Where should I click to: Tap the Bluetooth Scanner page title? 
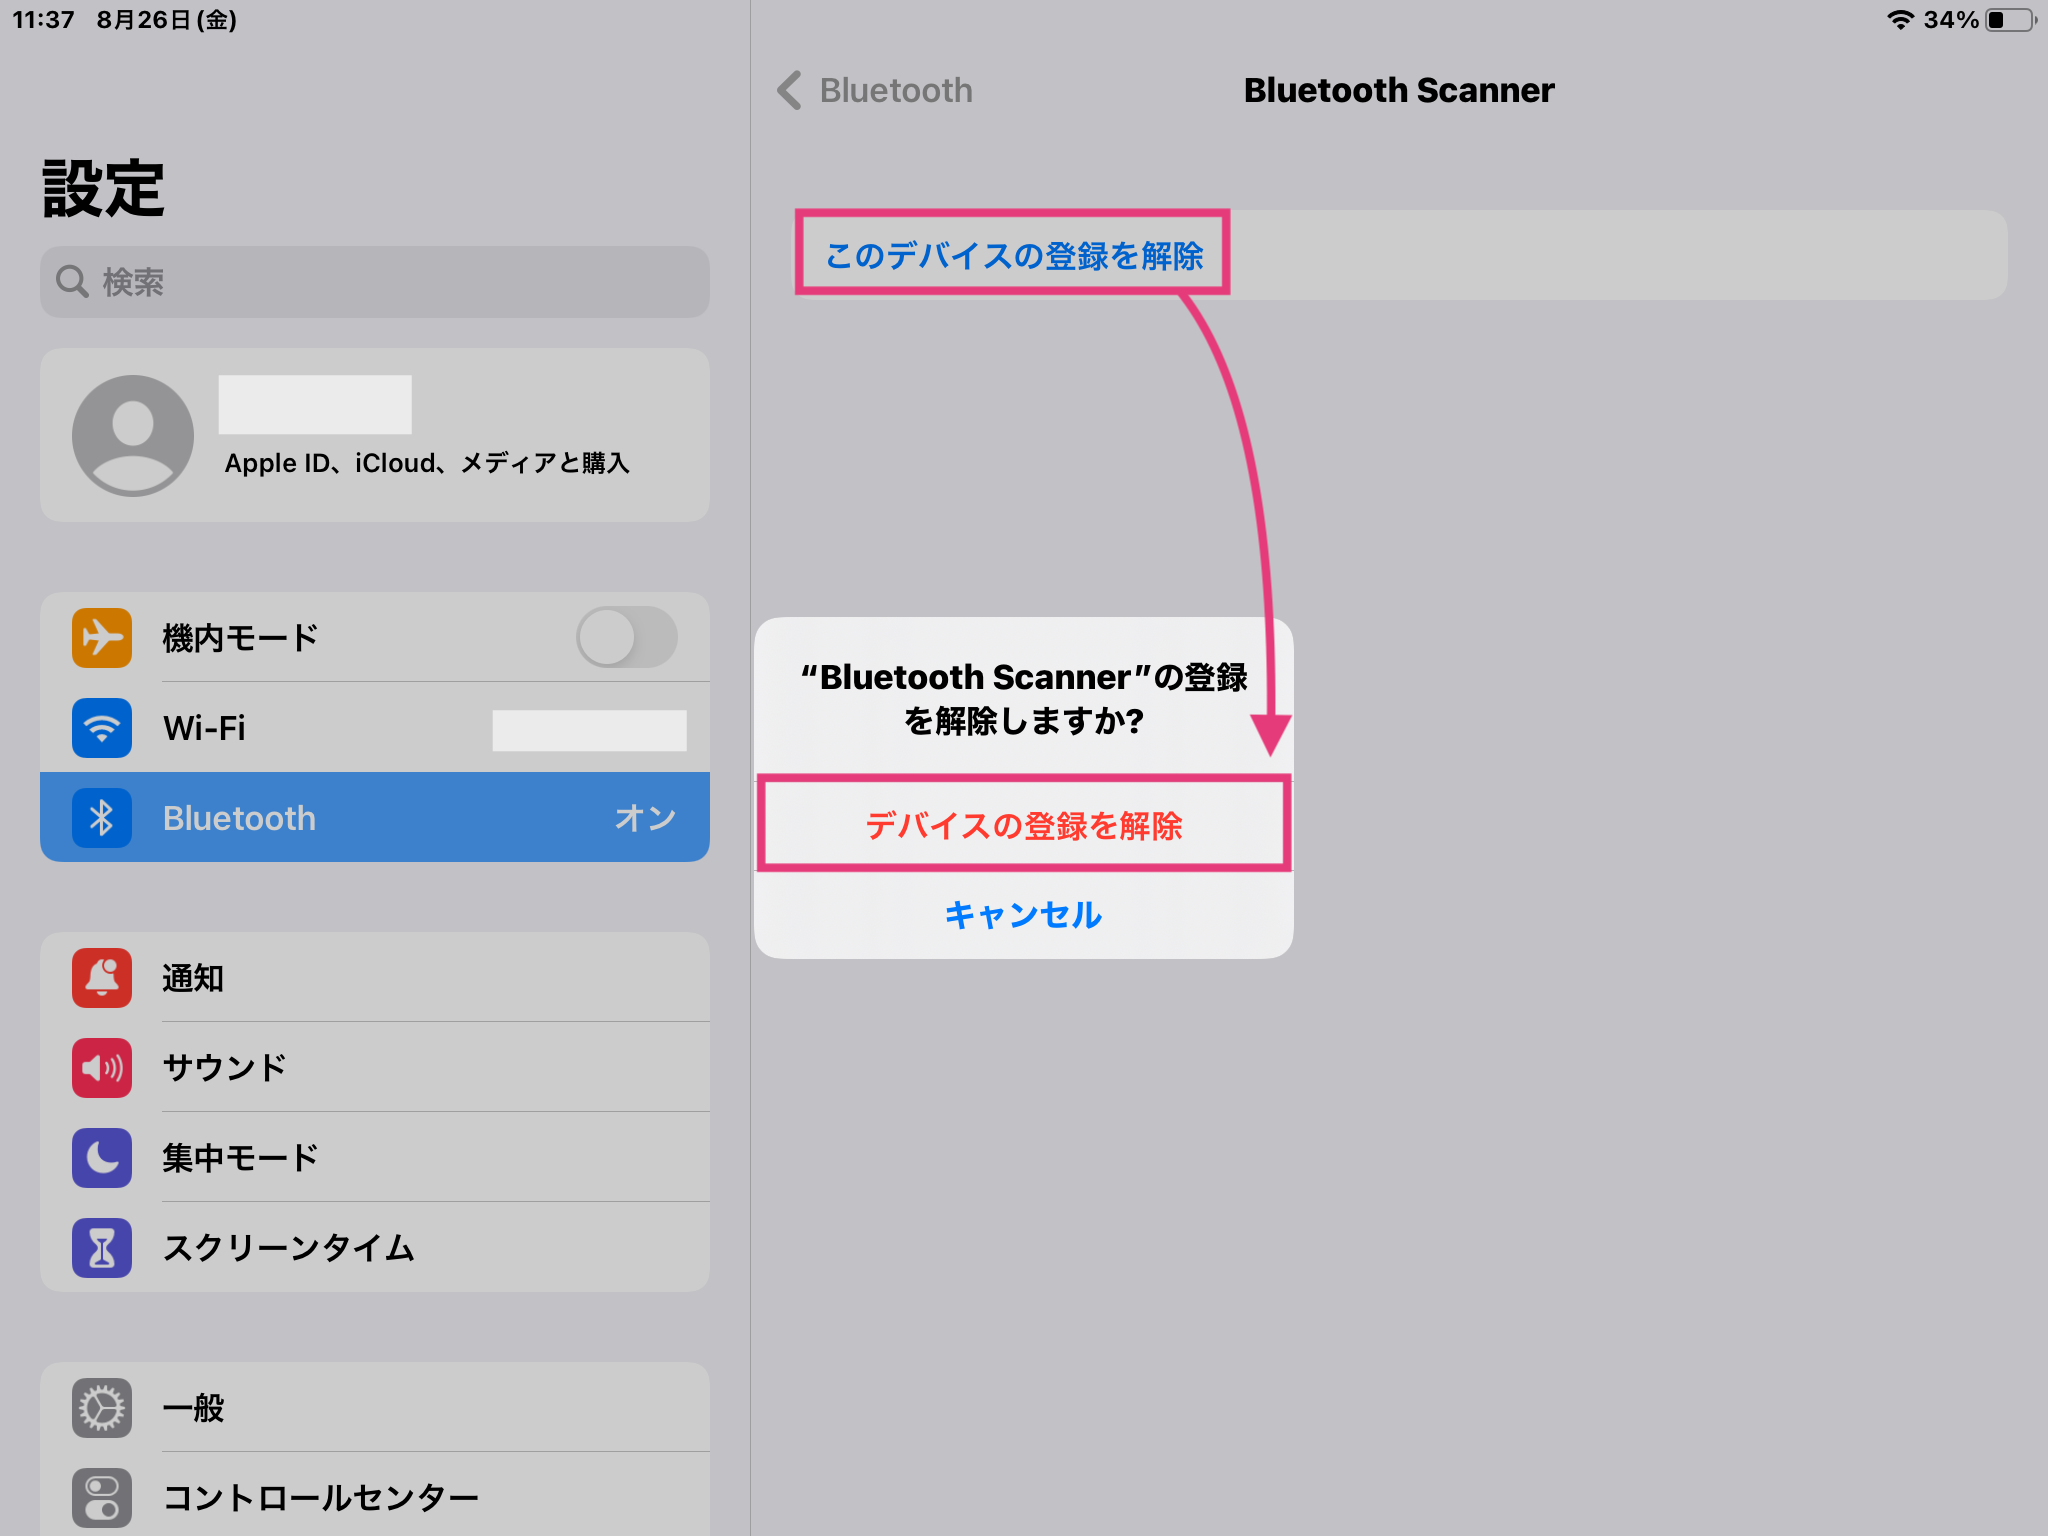(x=1399, y=90)
